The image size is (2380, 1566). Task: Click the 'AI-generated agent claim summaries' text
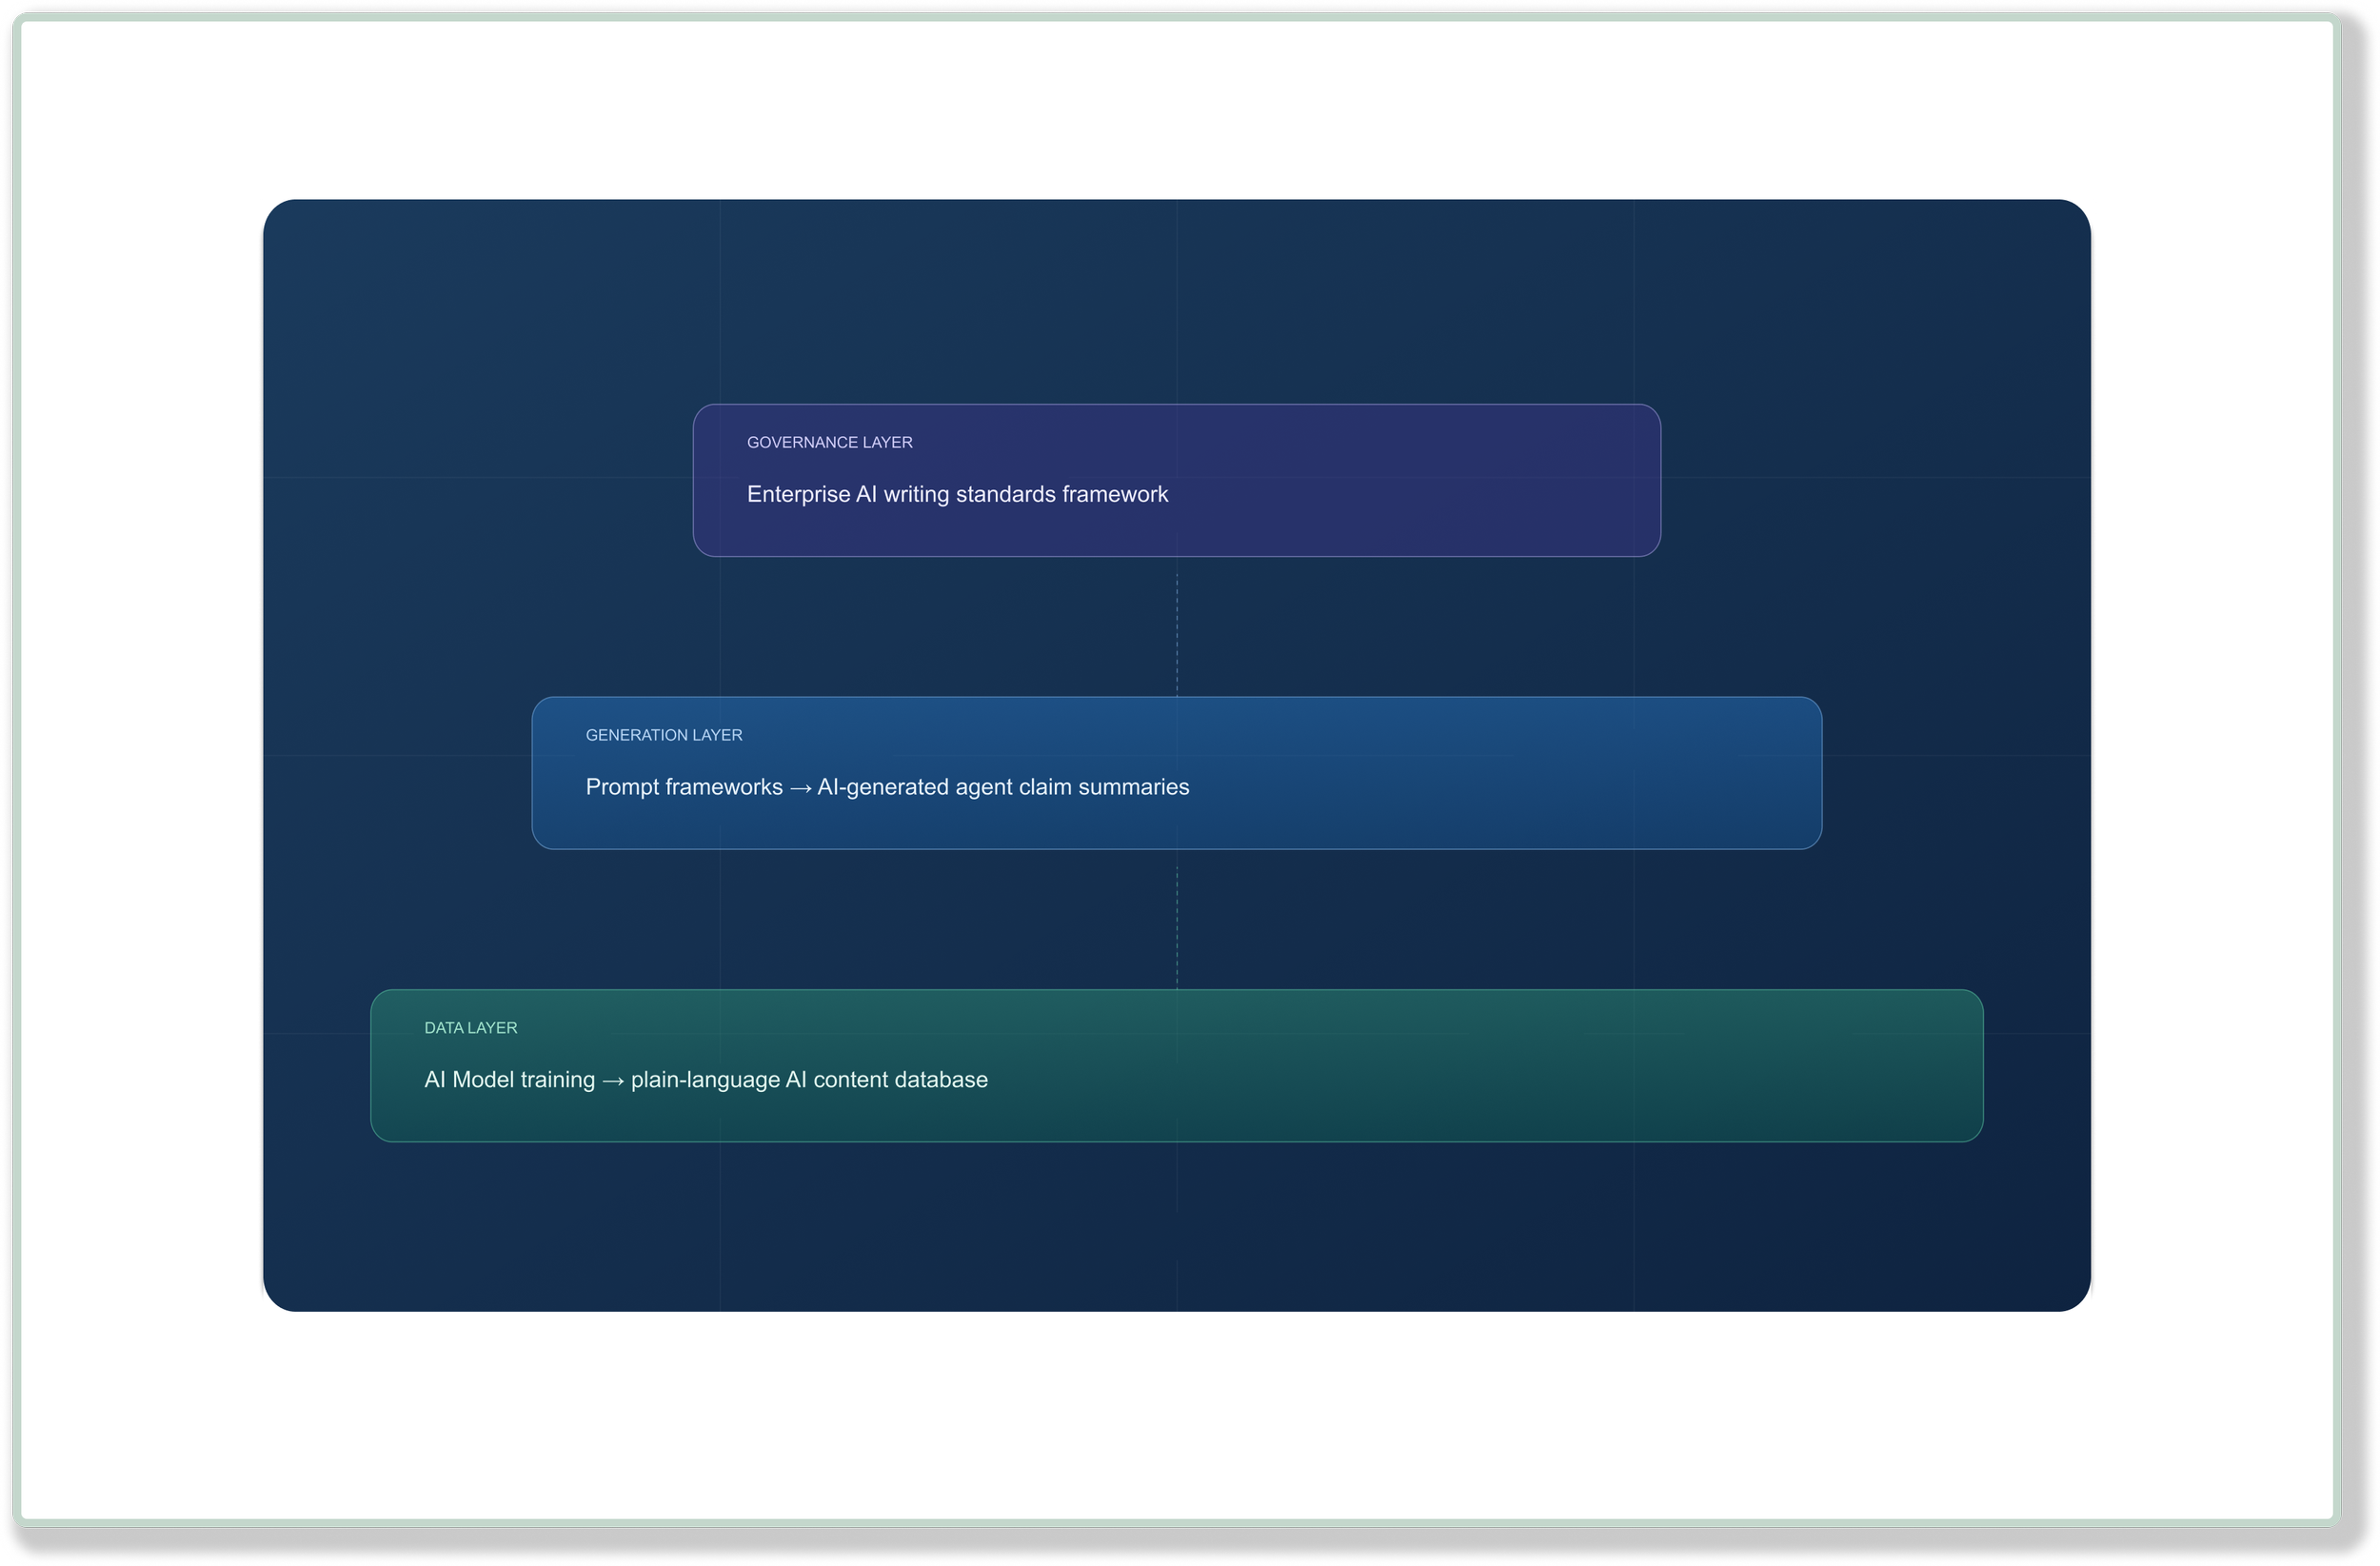pos(1003,787)
